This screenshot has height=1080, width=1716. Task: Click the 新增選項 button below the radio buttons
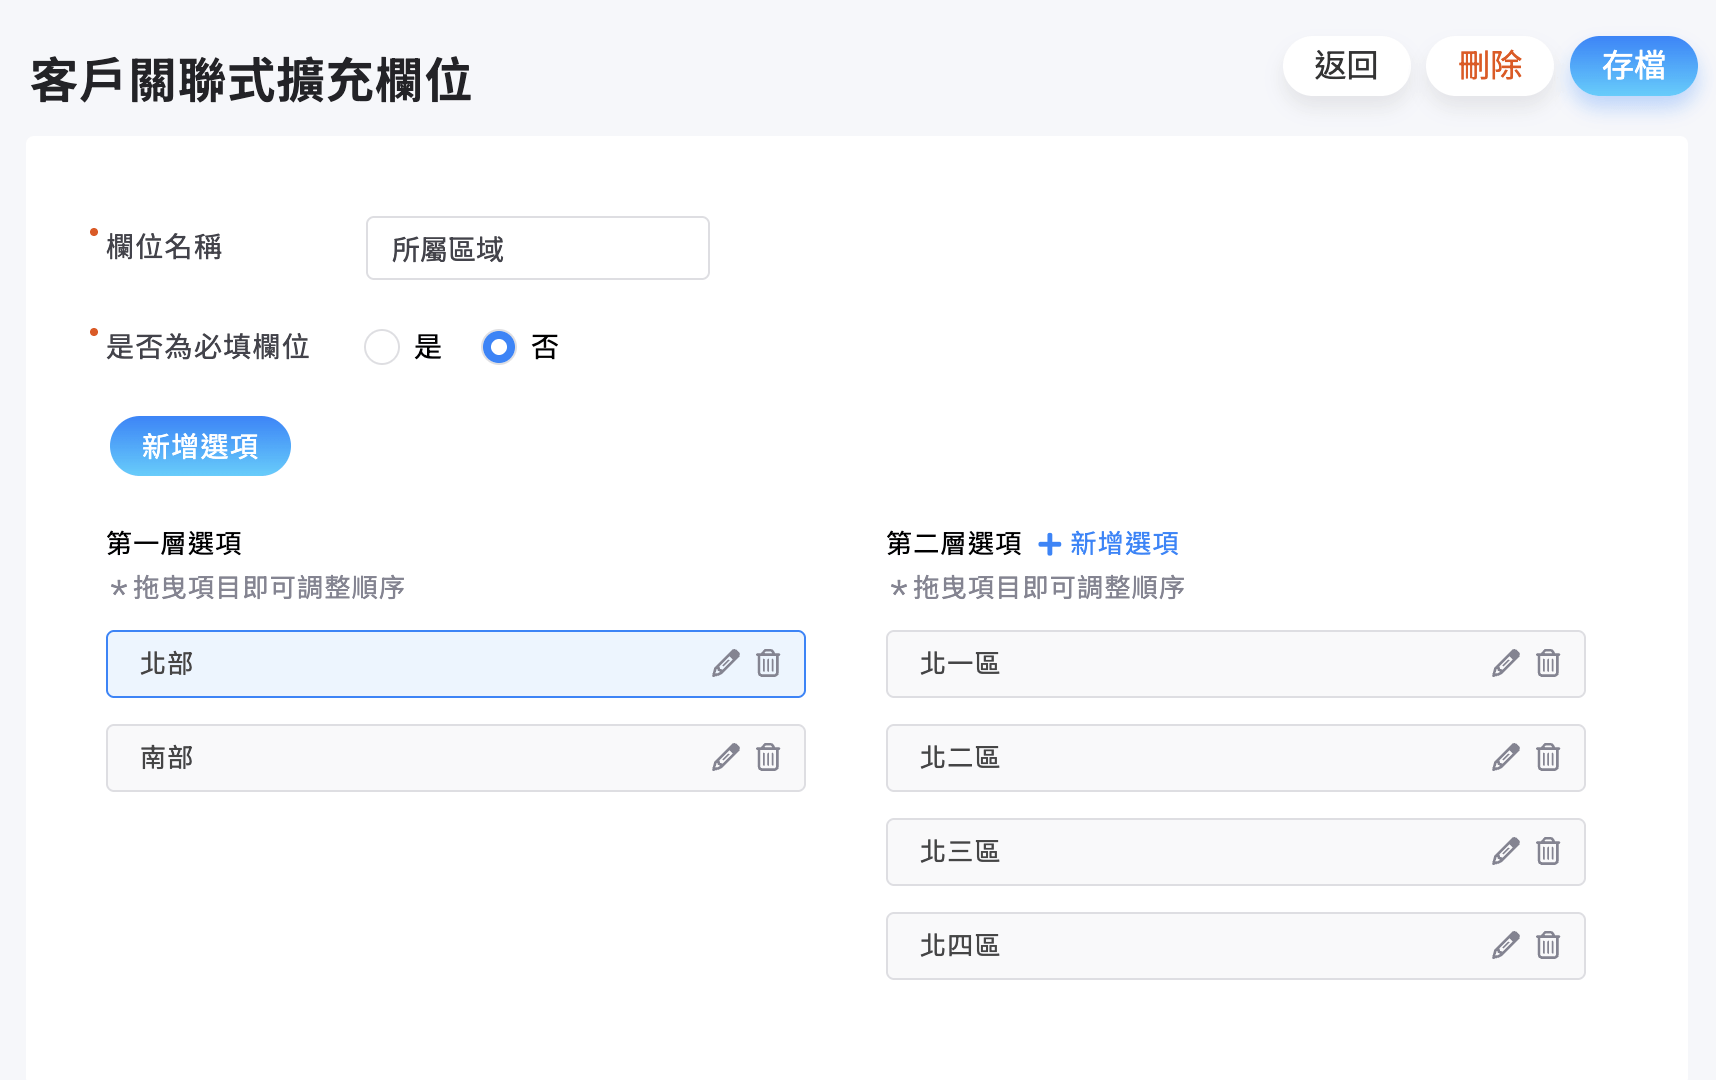tap(200, 446)
